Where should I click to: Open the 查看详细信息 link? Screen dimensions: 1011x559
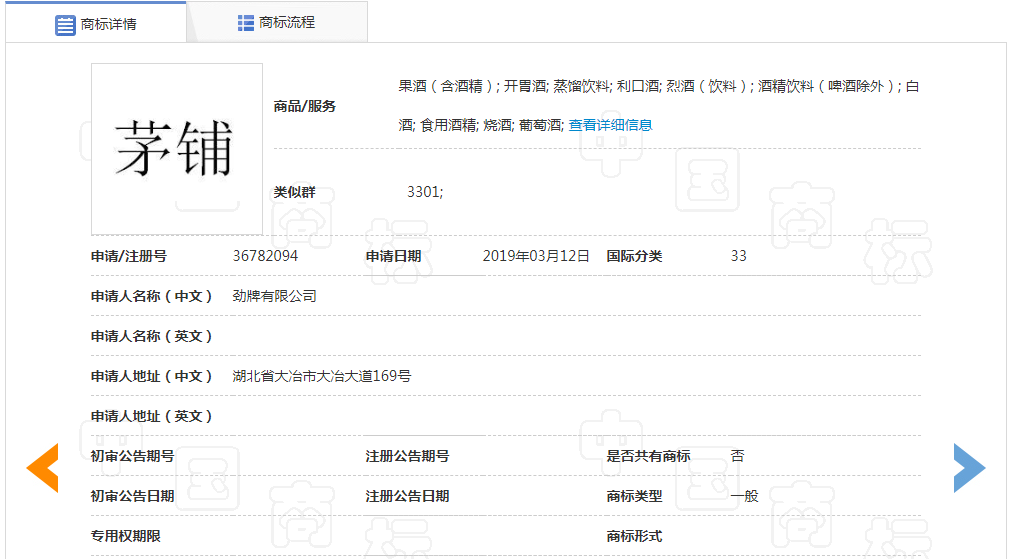coord(610,125)
